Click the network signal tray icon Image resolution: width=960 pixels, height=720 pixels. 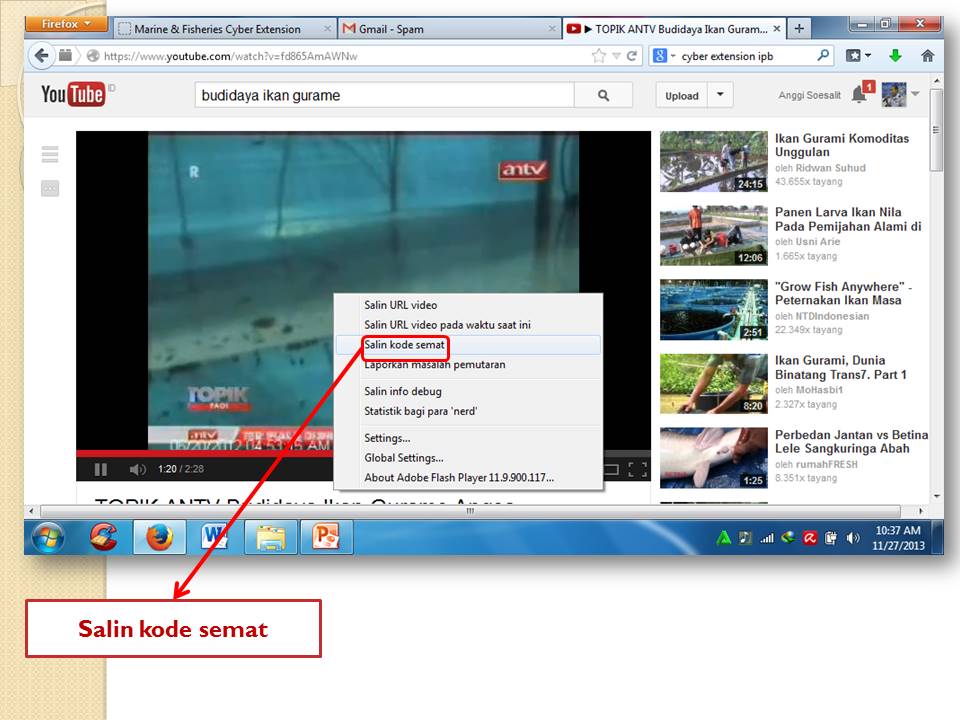tap(767, 538)
